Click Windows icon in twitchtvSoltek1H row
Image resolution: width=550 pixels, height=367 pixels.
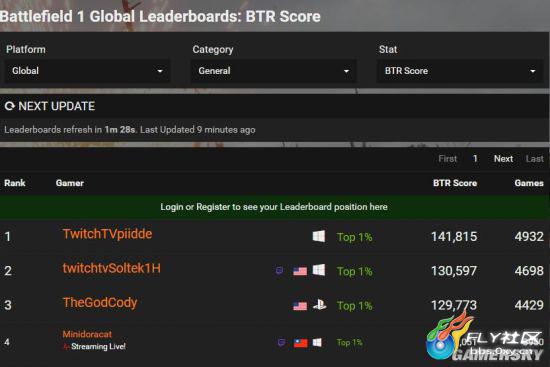[319, 270]
